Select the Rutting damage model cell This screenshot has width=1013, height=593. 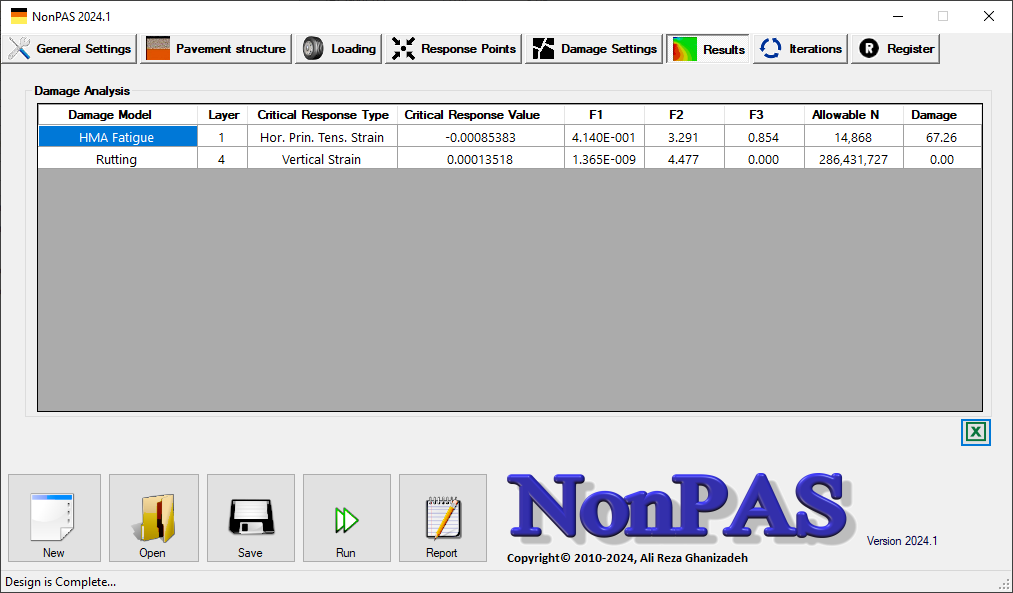pyautogui.click(x=117, y=159)
